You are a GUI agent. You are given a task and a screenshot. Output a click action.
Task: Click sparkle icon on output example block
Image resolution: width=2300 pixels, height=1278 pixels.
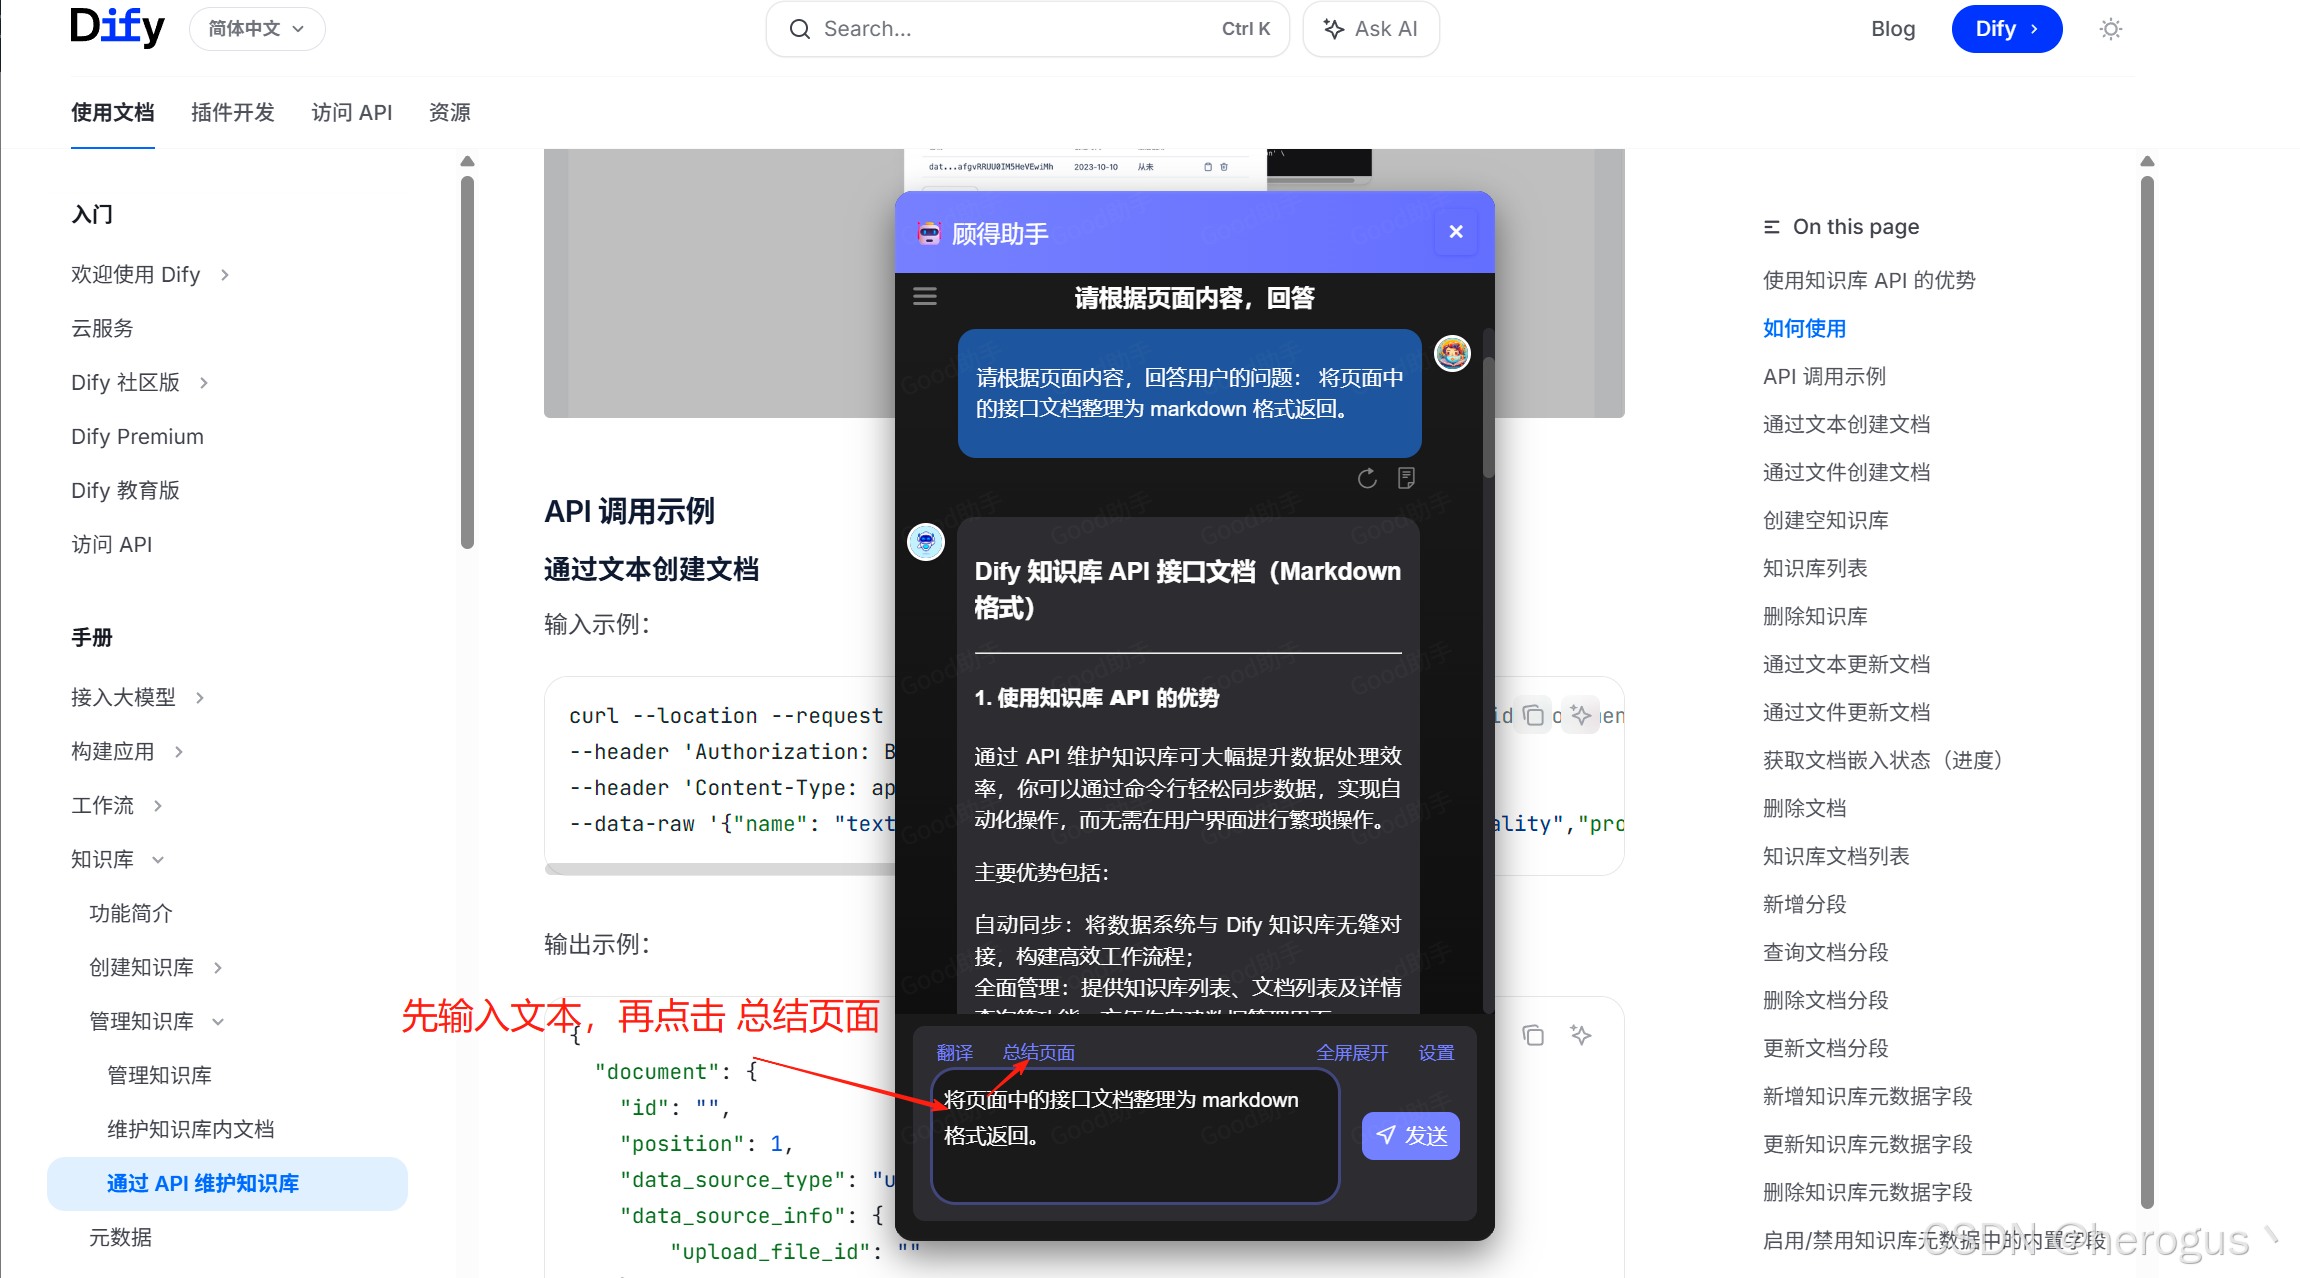point(1581,1035)
